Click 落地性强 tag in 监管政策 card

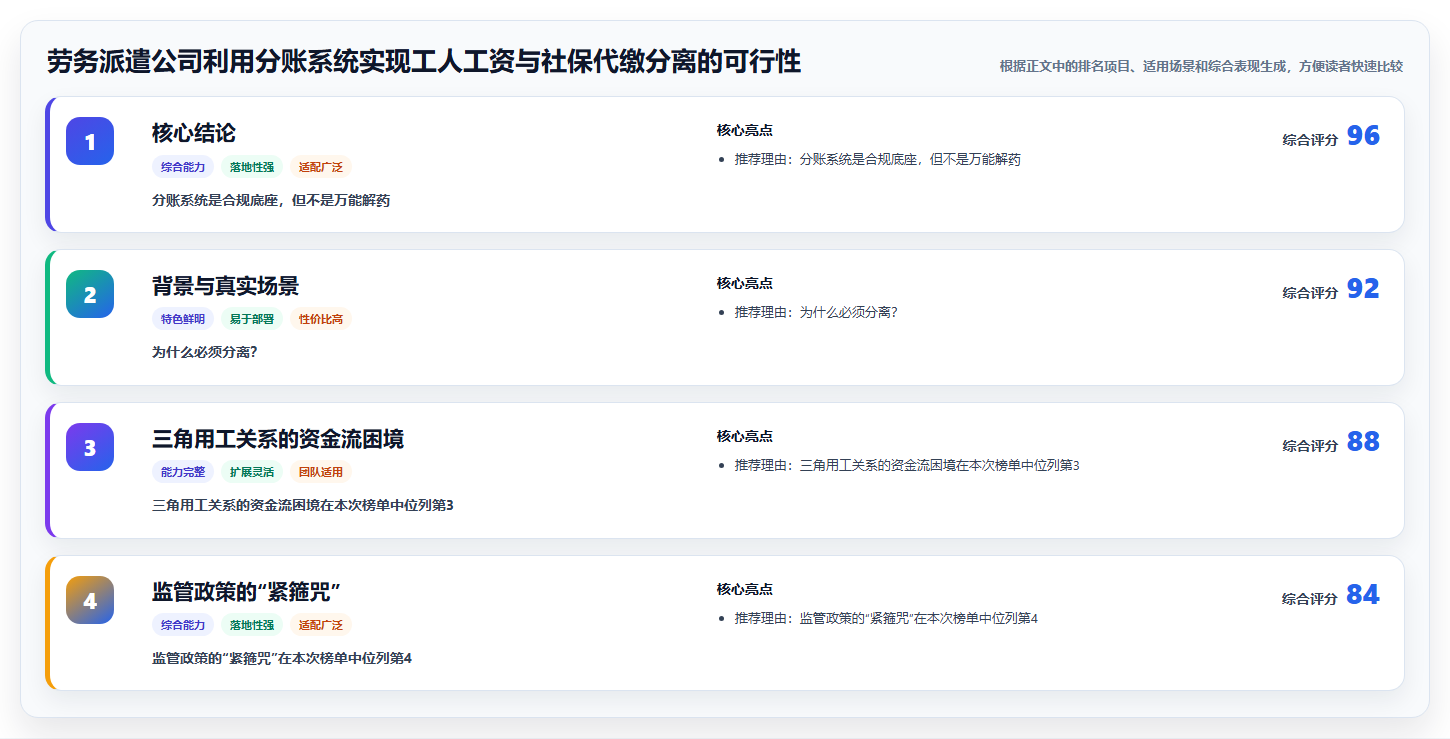coord(252,625)
